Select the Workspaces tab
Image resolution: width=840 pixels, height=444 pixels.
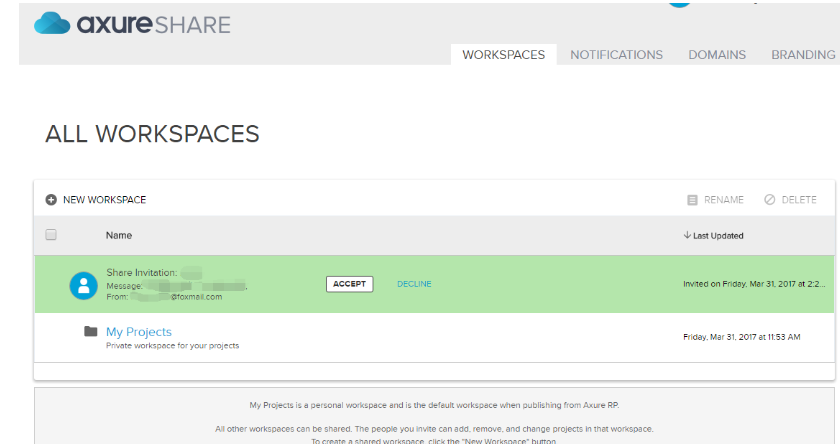[503, 55]
